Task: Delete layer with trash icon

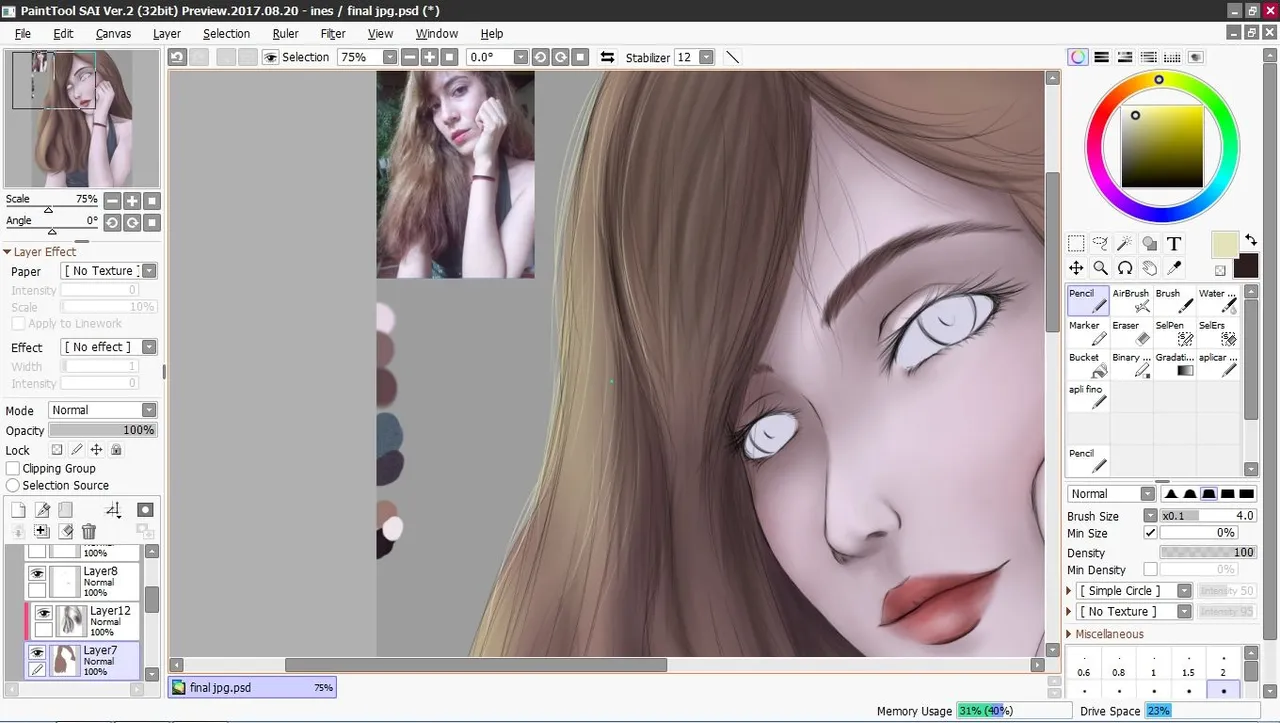Action: coord(89,532)
